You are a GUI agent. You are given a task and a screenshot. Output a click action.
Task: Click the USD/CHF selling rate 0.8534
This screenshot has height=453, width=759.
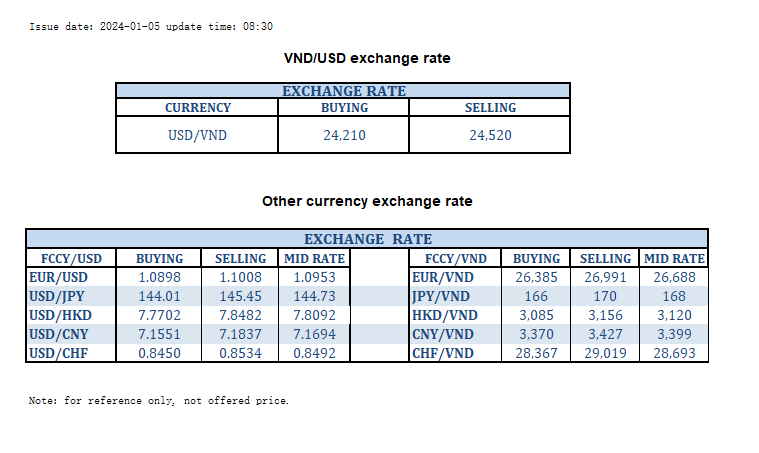coord(241,352)
